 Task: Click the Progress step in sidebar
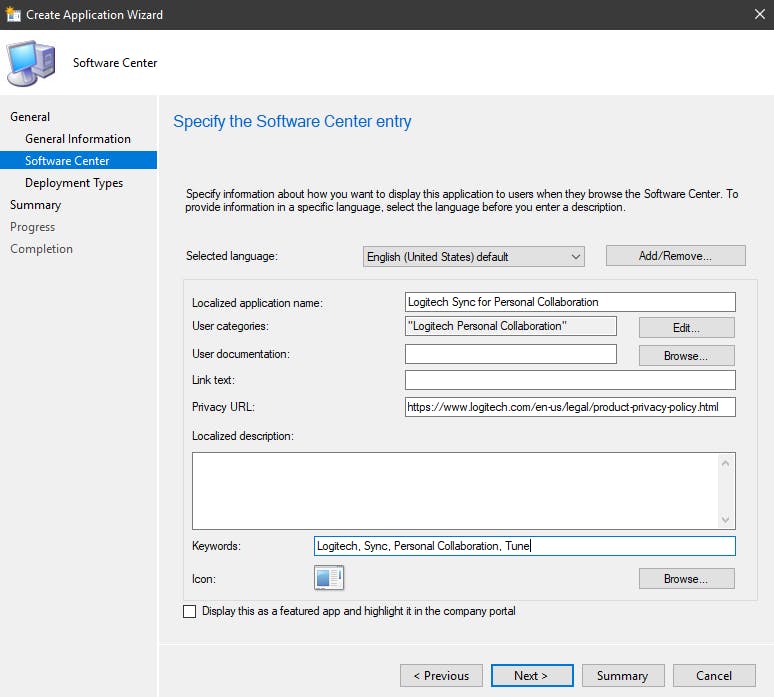tap(33, 227)
